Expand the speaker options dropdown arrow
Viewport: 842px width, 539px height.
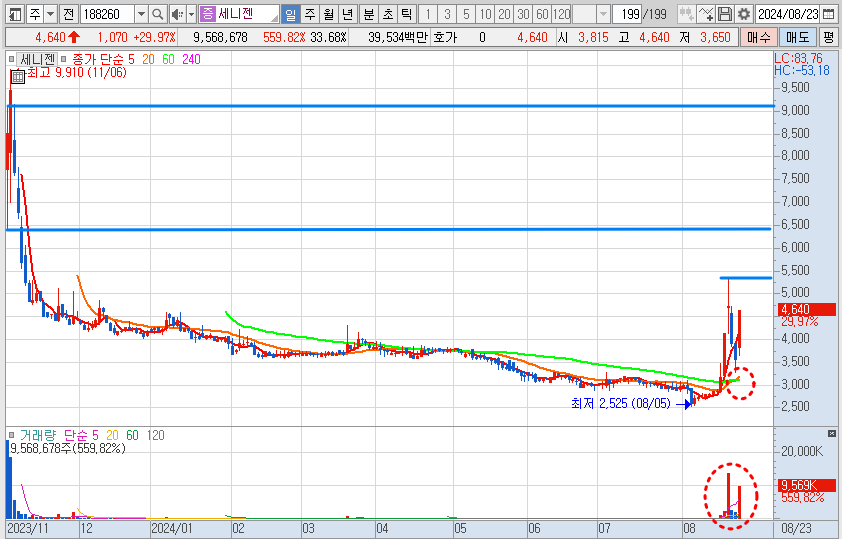191,14
